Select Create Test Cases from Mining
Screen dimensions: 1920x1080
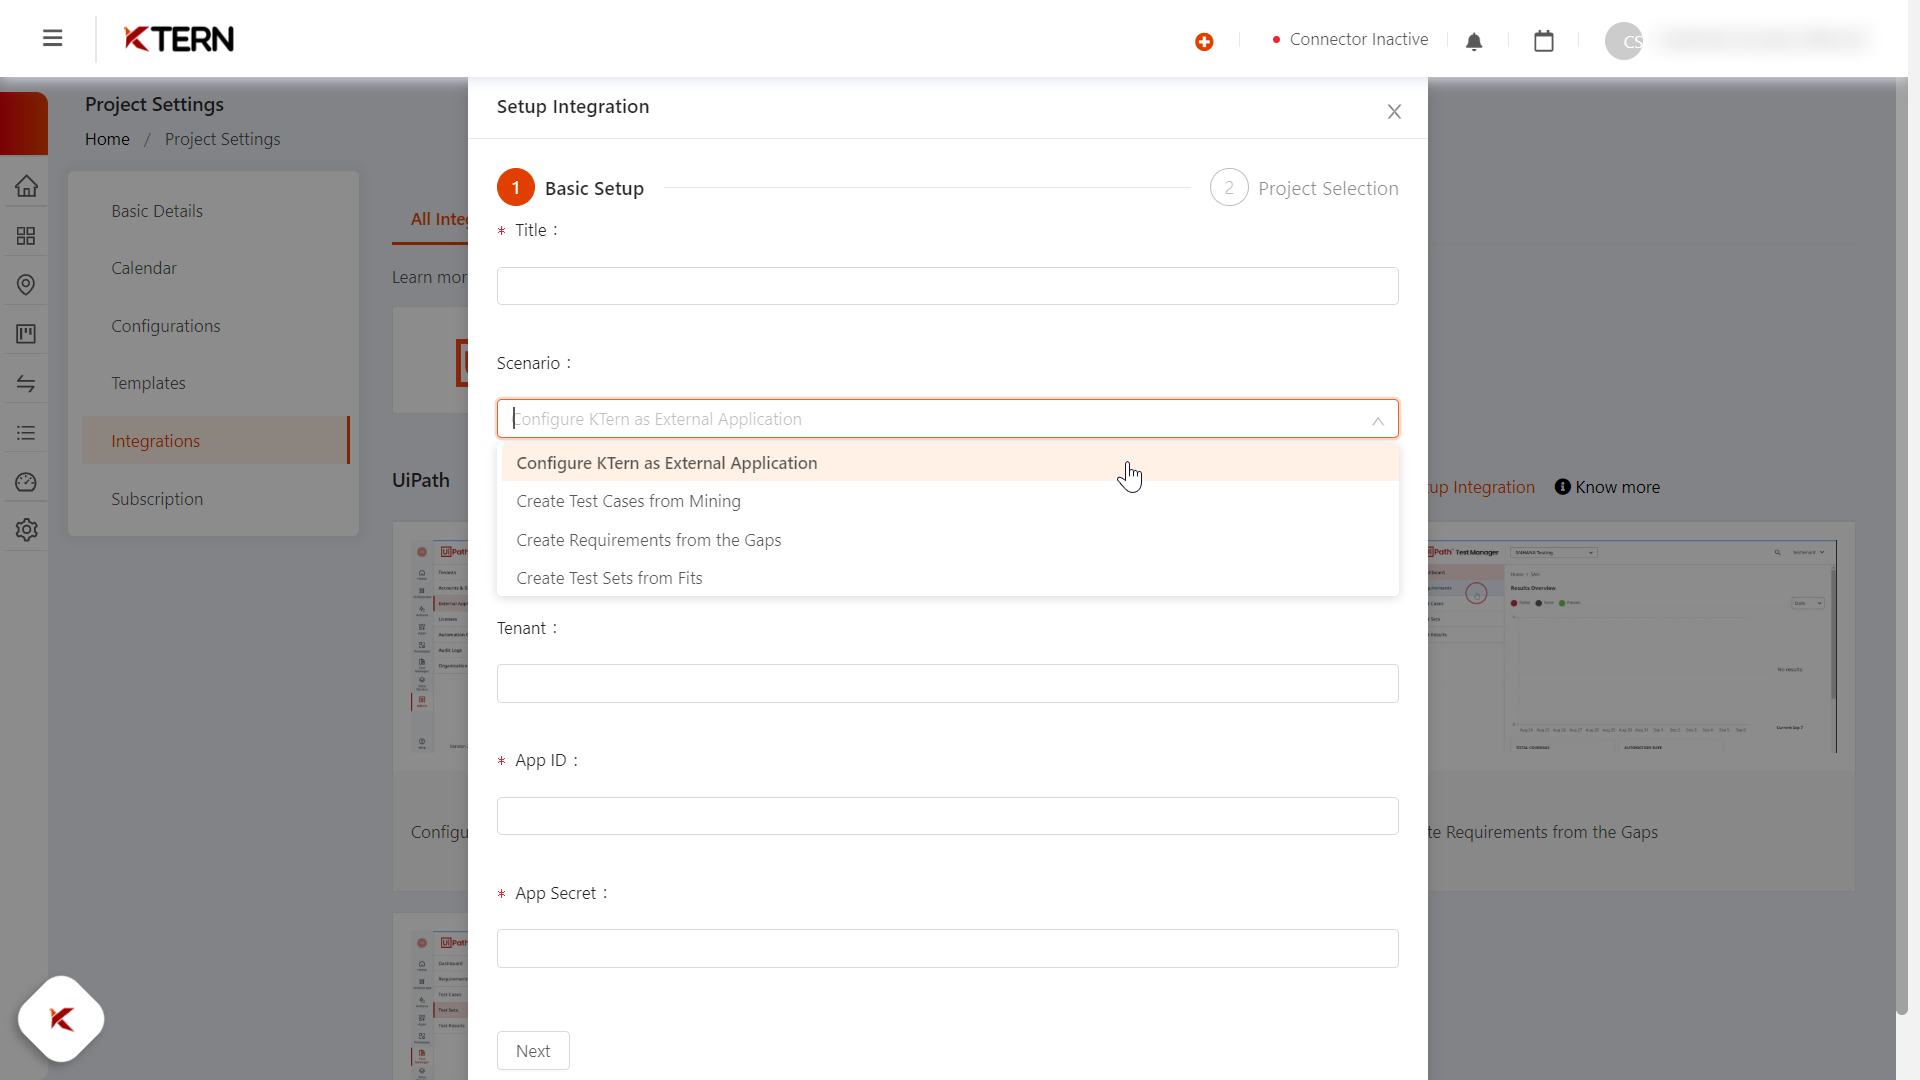point(948,501)
